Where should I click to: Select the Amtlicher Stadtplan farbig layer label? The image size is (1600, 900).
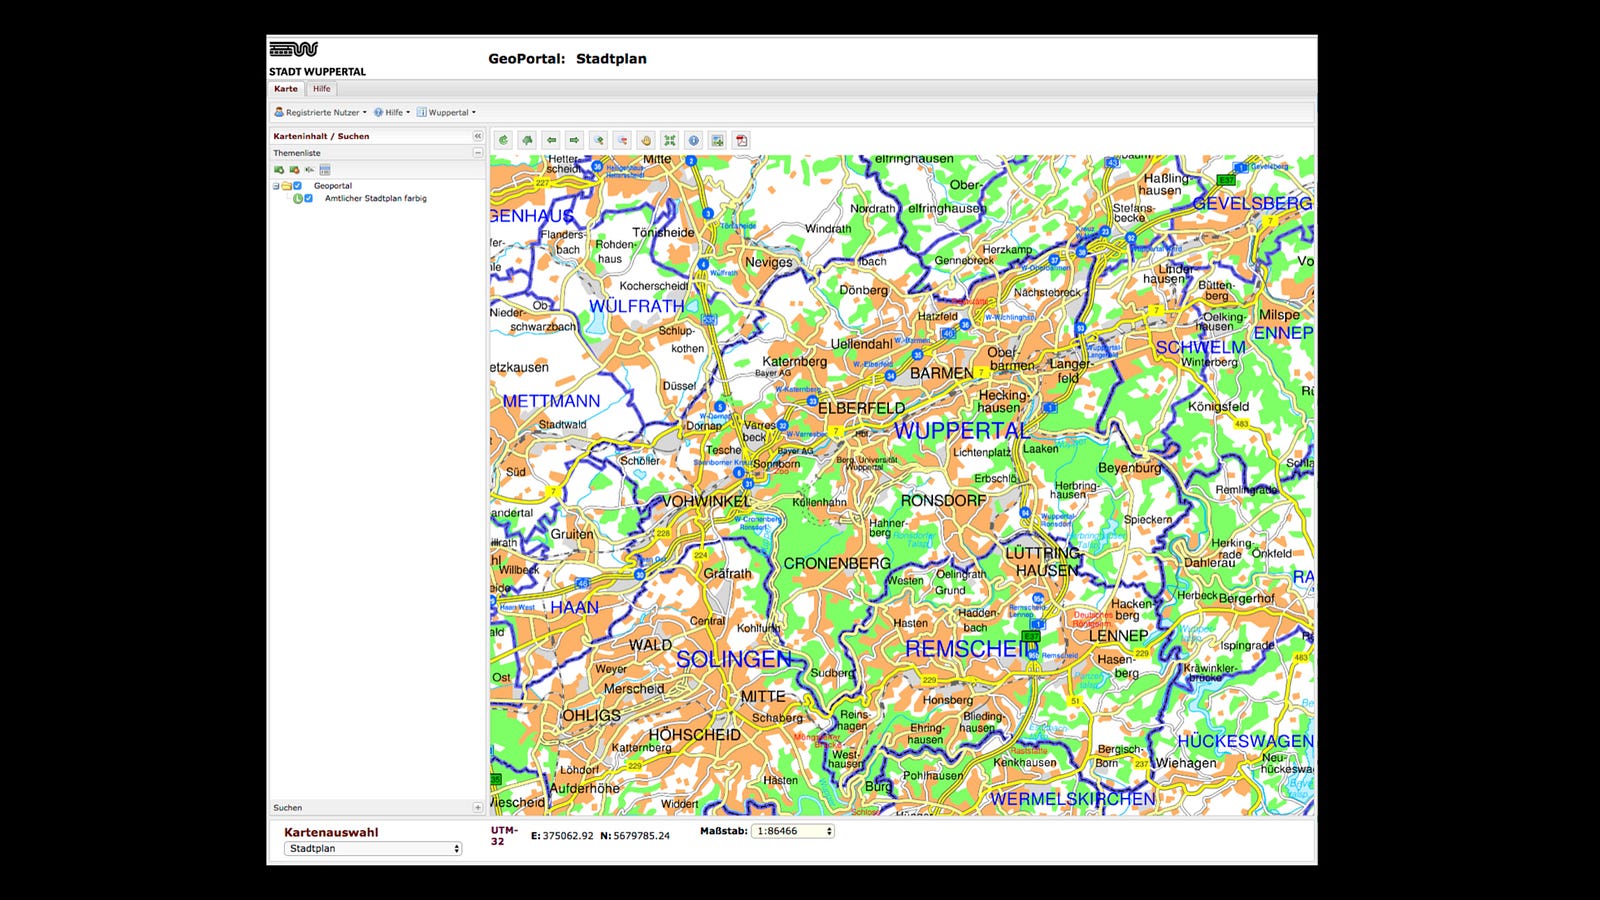click(375, 198)
